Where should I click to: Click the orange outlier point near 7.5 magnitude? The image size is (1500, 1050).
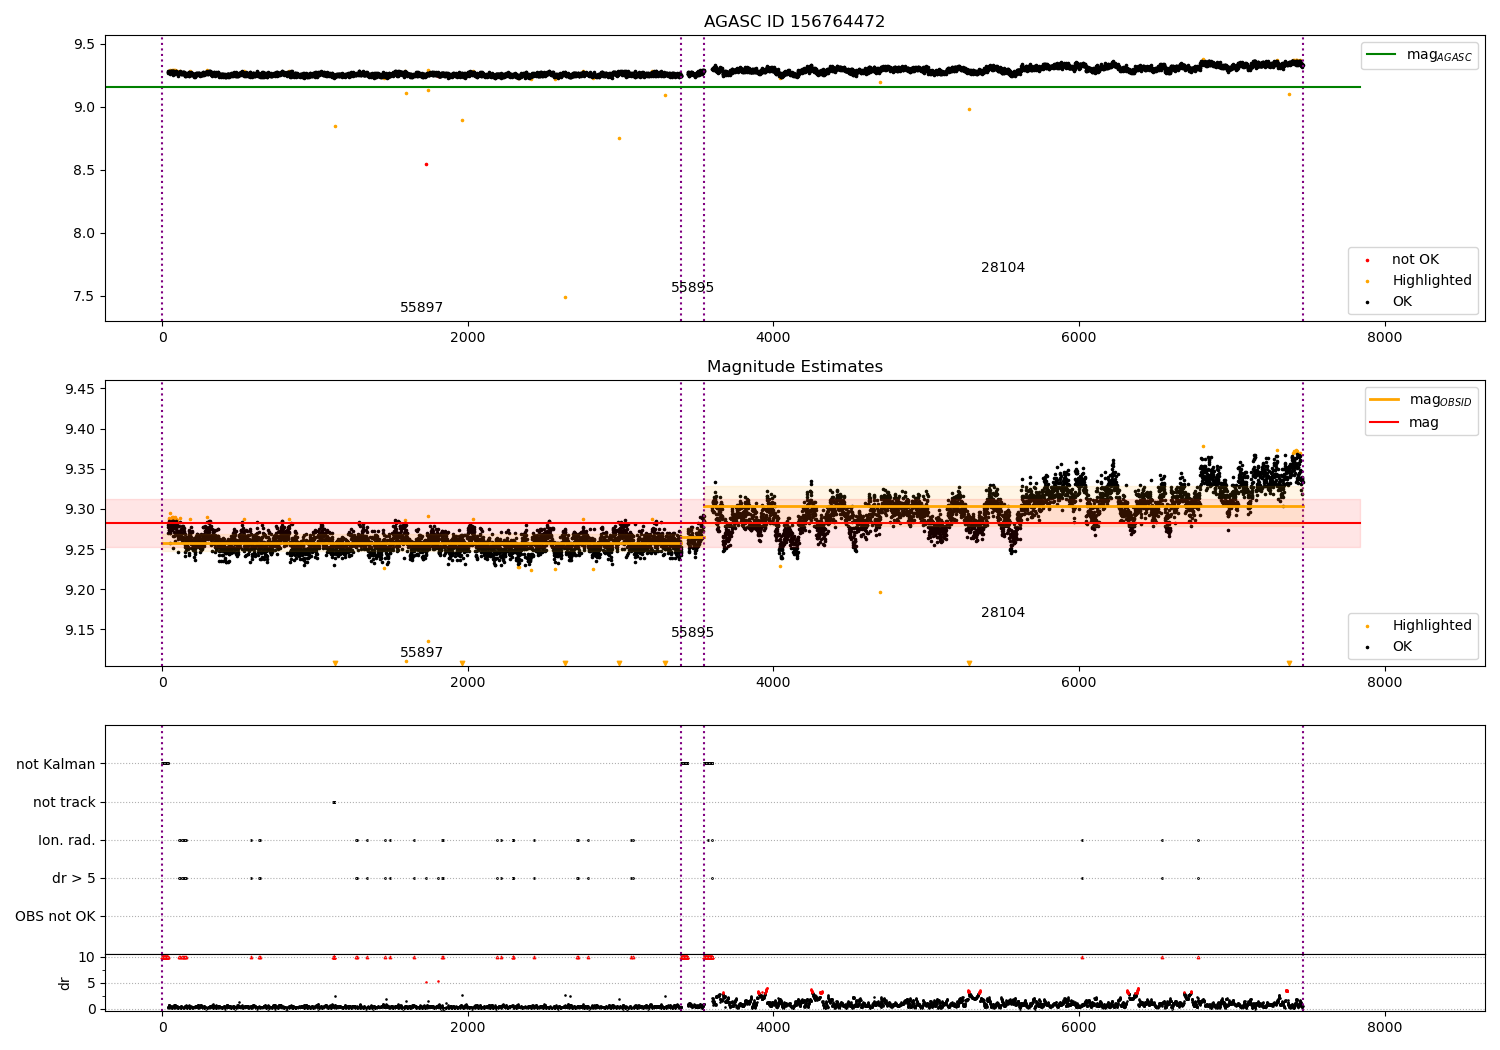pyautogui.click(x=565, y=297)
